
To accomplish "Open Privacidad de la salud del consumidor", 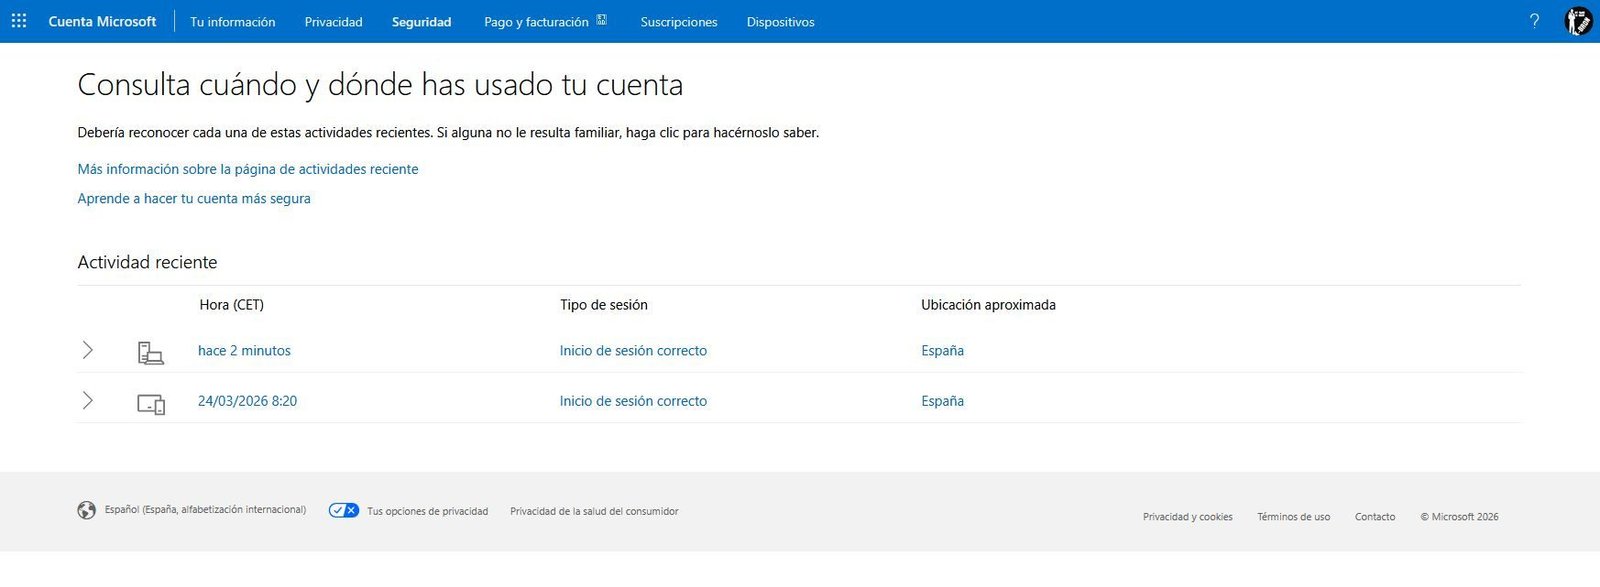I will [594, 511].
